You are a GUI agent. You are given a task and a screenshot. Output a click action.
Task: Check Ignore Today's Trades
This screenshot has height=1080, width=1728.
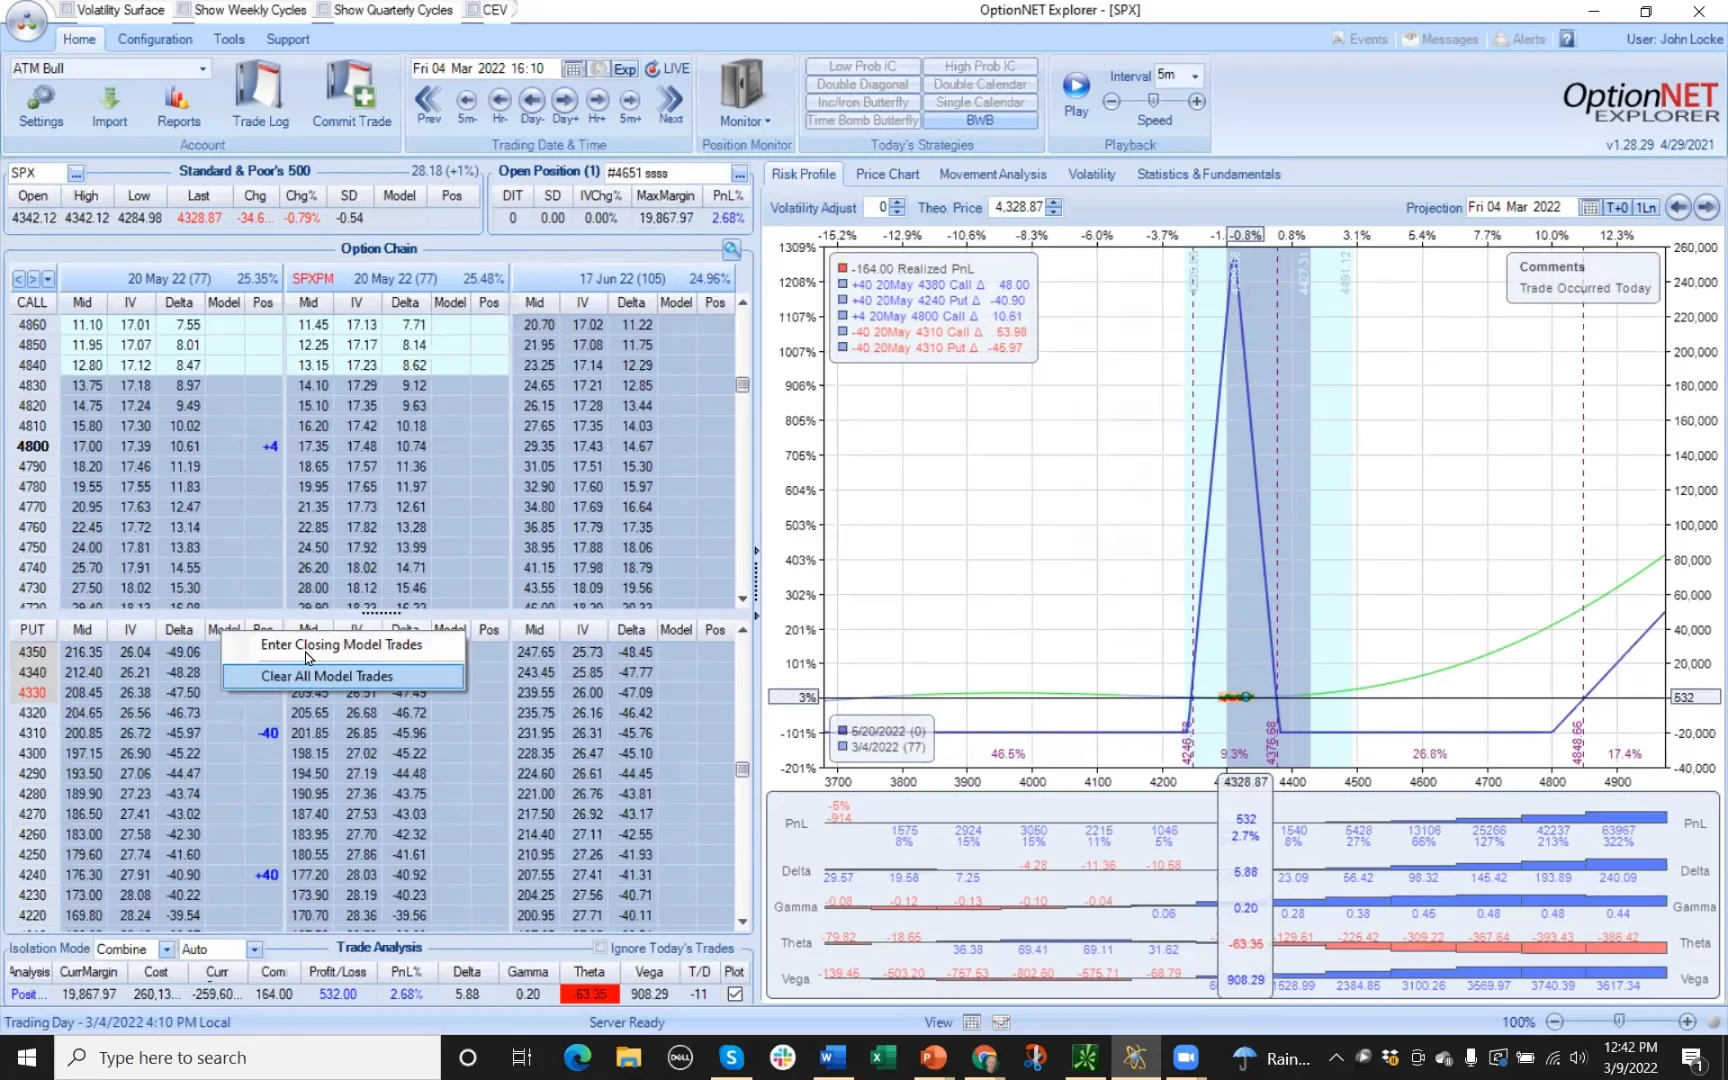[600, 948]
